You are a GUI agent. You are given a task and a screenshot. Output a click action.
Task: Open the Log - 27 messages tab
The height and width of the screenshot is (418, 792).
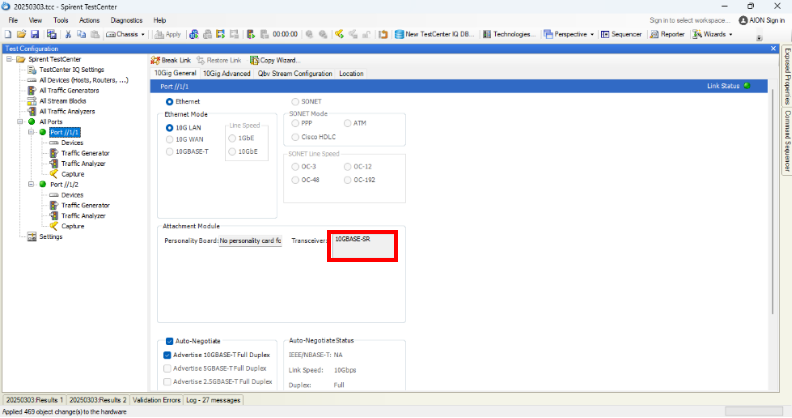click(x=213, y=400)
